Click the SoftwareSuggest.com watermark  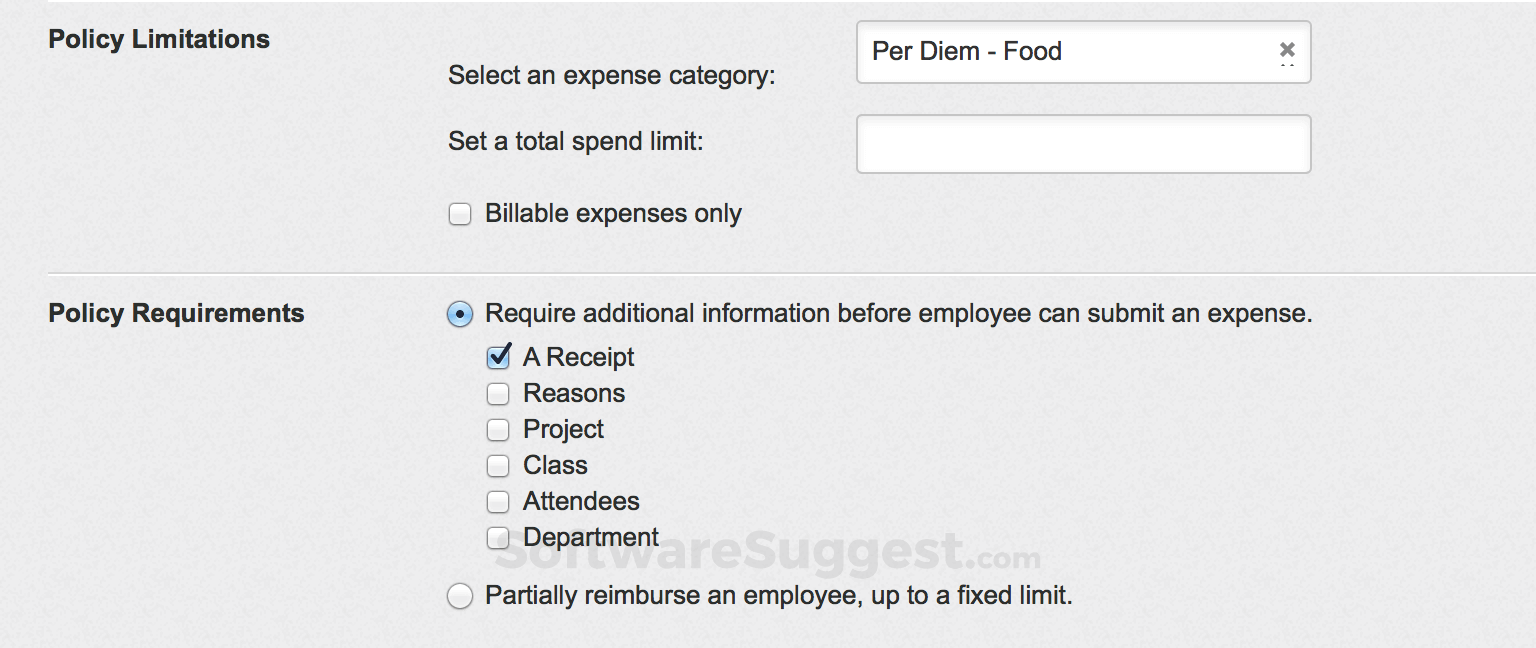[767, 553]
